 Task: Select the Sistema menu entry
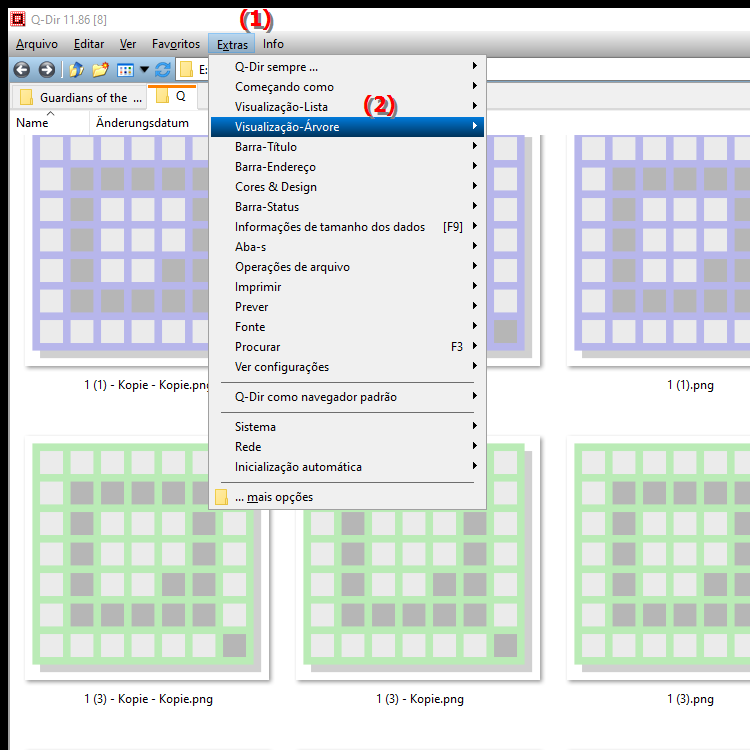(x=347, y=427)
